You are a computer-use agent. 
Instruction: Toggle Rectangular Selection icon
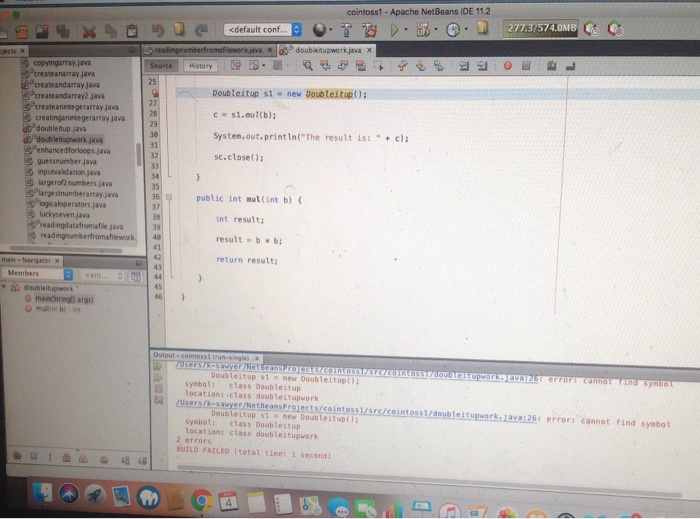pyautogui.click(x=379, y=66)
